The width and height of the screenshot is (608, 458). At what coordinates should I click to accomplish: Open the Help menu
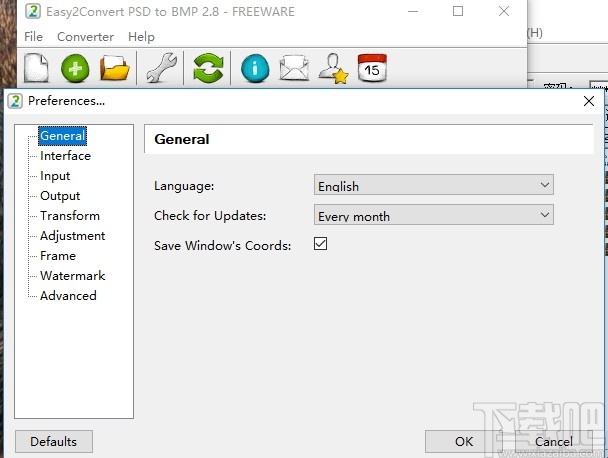(141, 37)
